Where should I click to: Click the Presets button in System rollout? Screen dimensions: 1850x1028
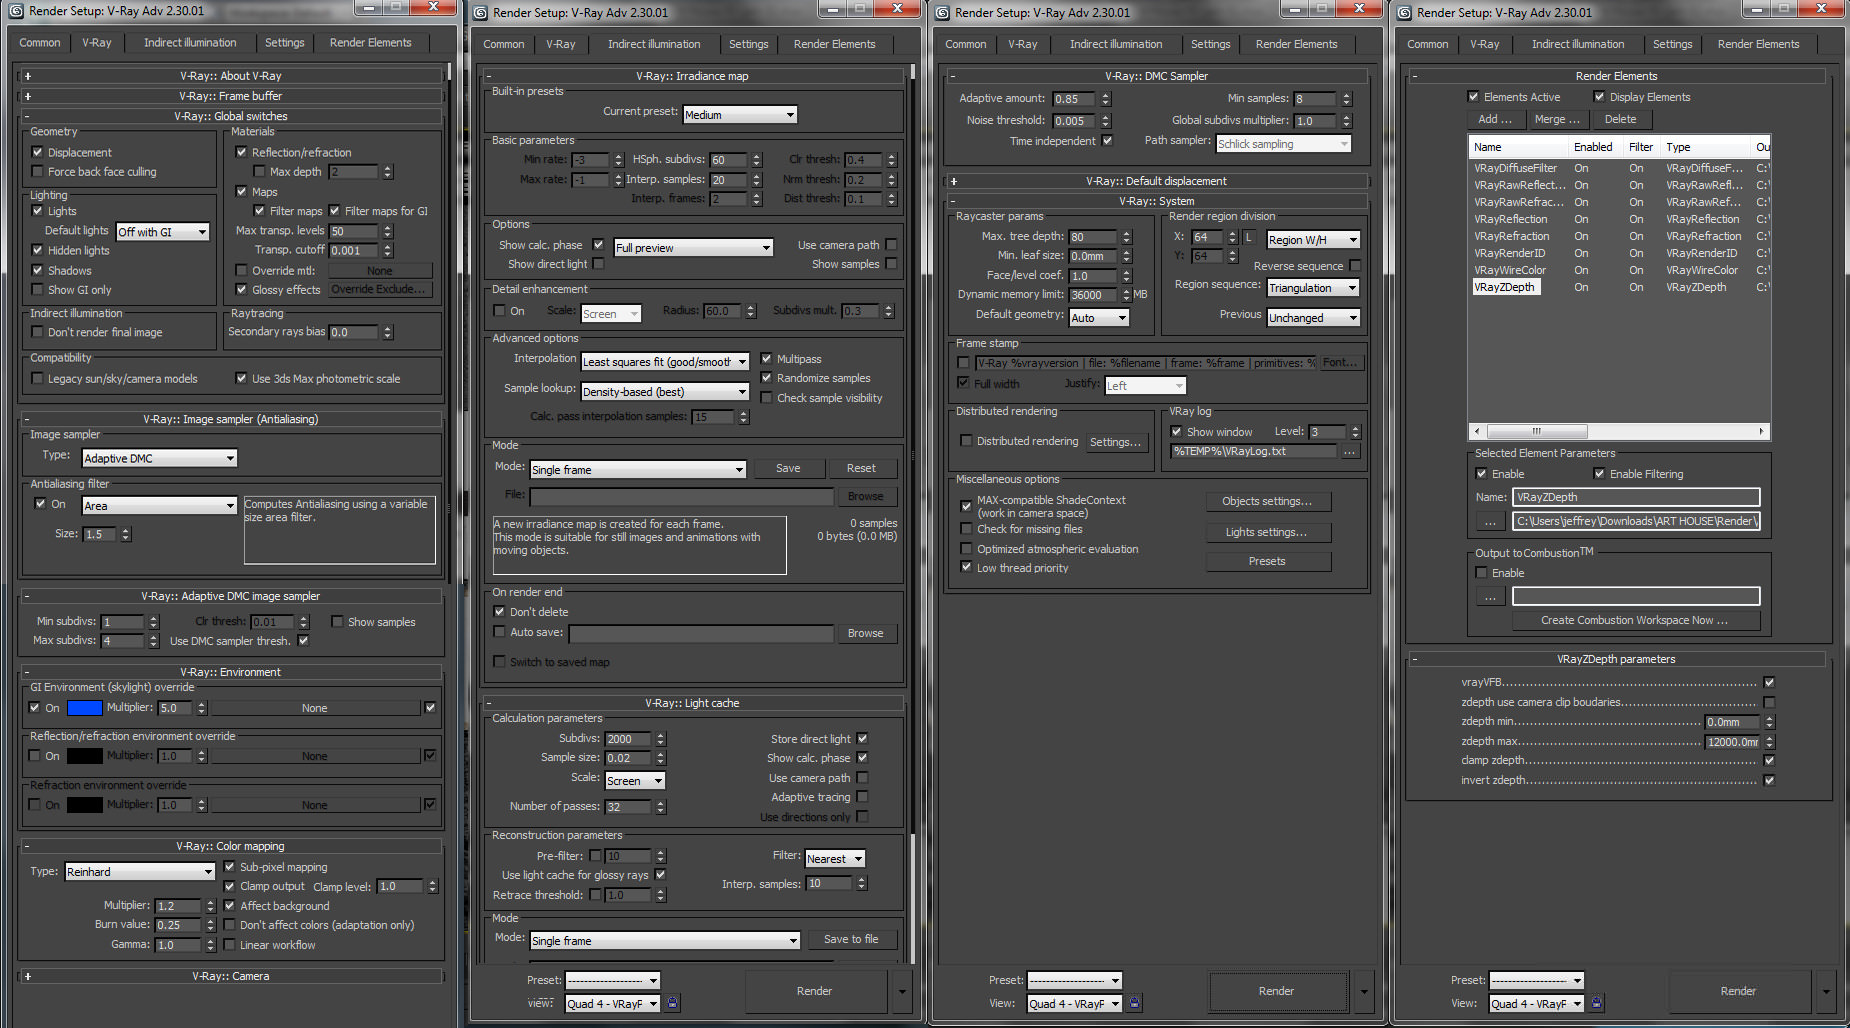click(1267, 561)
